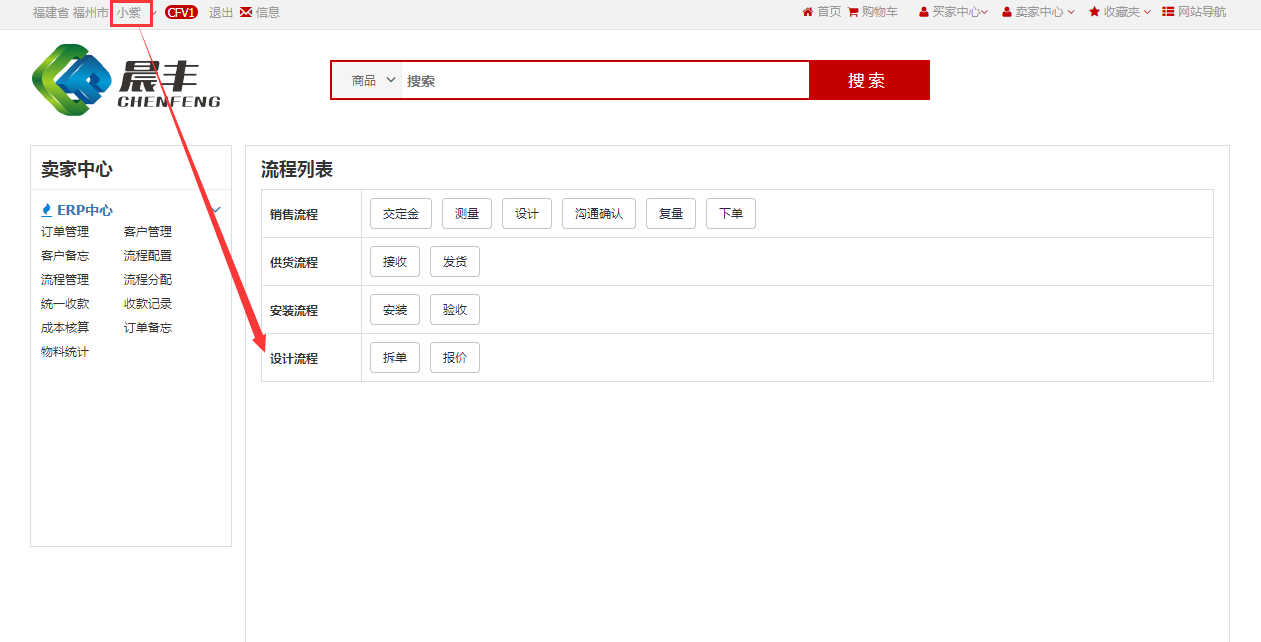
Task: Click the 交定金 step button
Action: pyautogui.click(x=401, y=214)
